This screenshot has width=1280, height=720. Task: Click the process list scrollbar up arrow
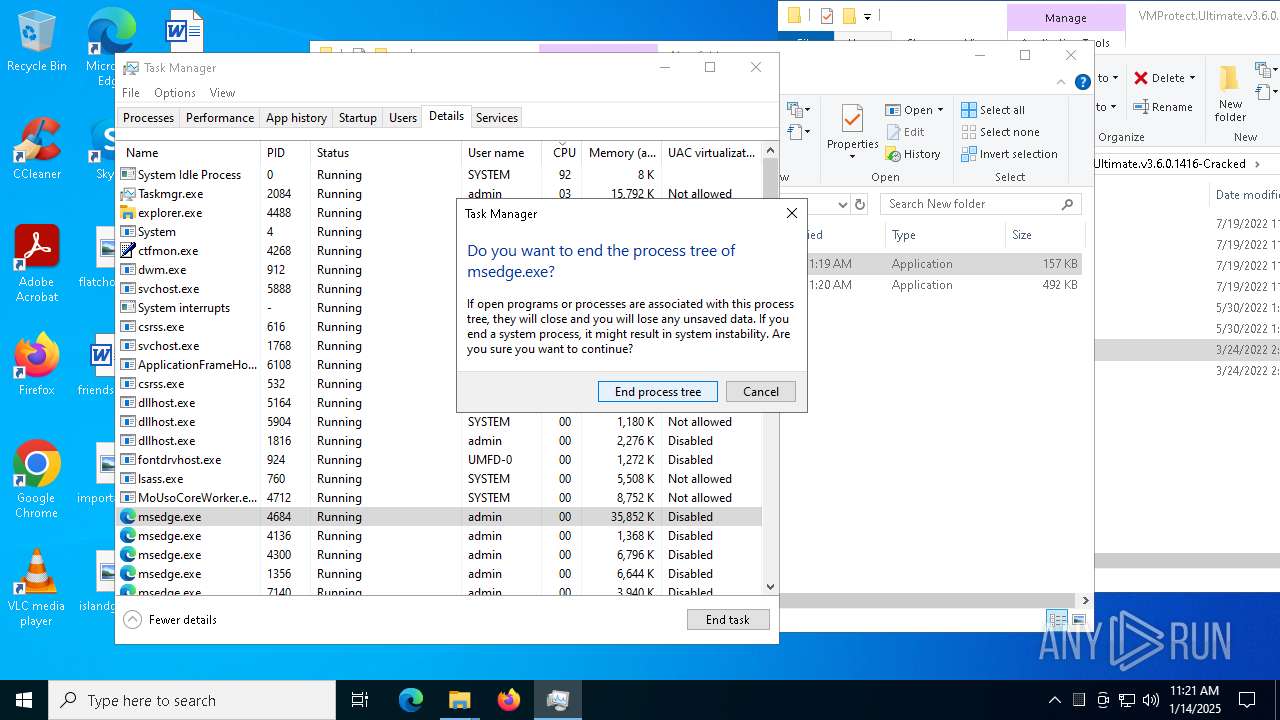click(x=770, y=151)
